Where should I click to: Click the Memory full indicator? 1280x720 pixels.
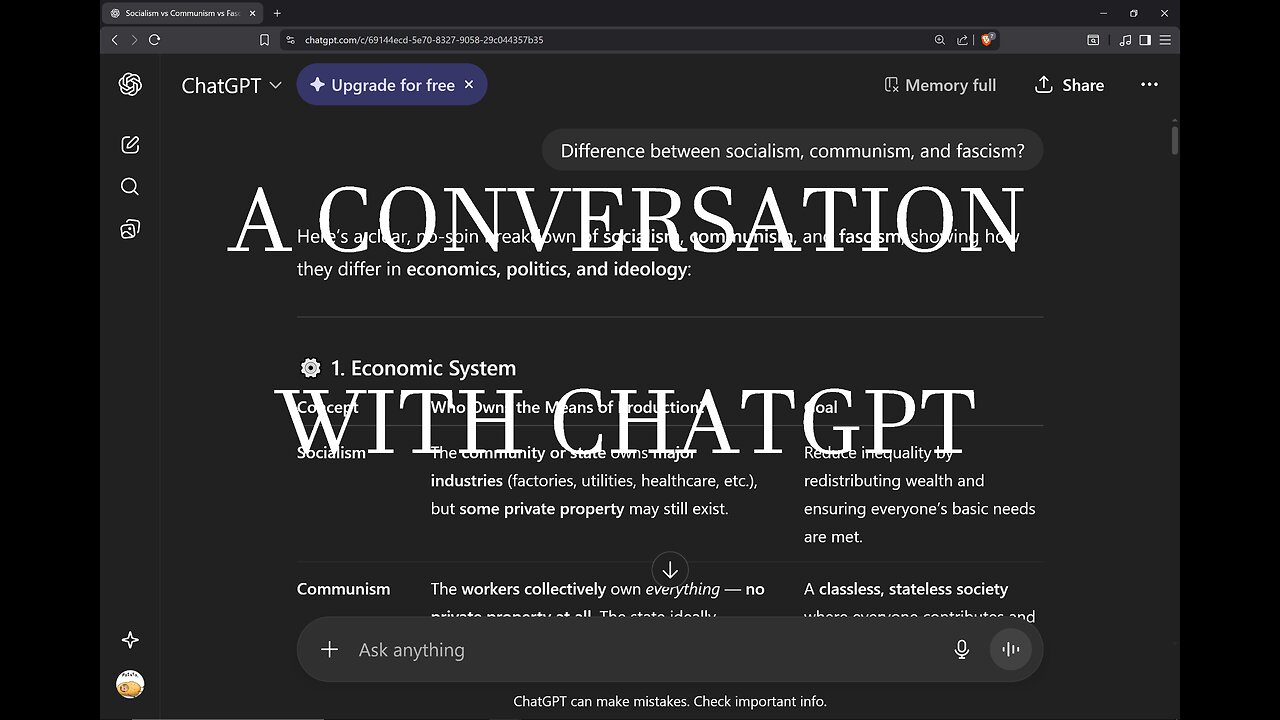[940, 85]
